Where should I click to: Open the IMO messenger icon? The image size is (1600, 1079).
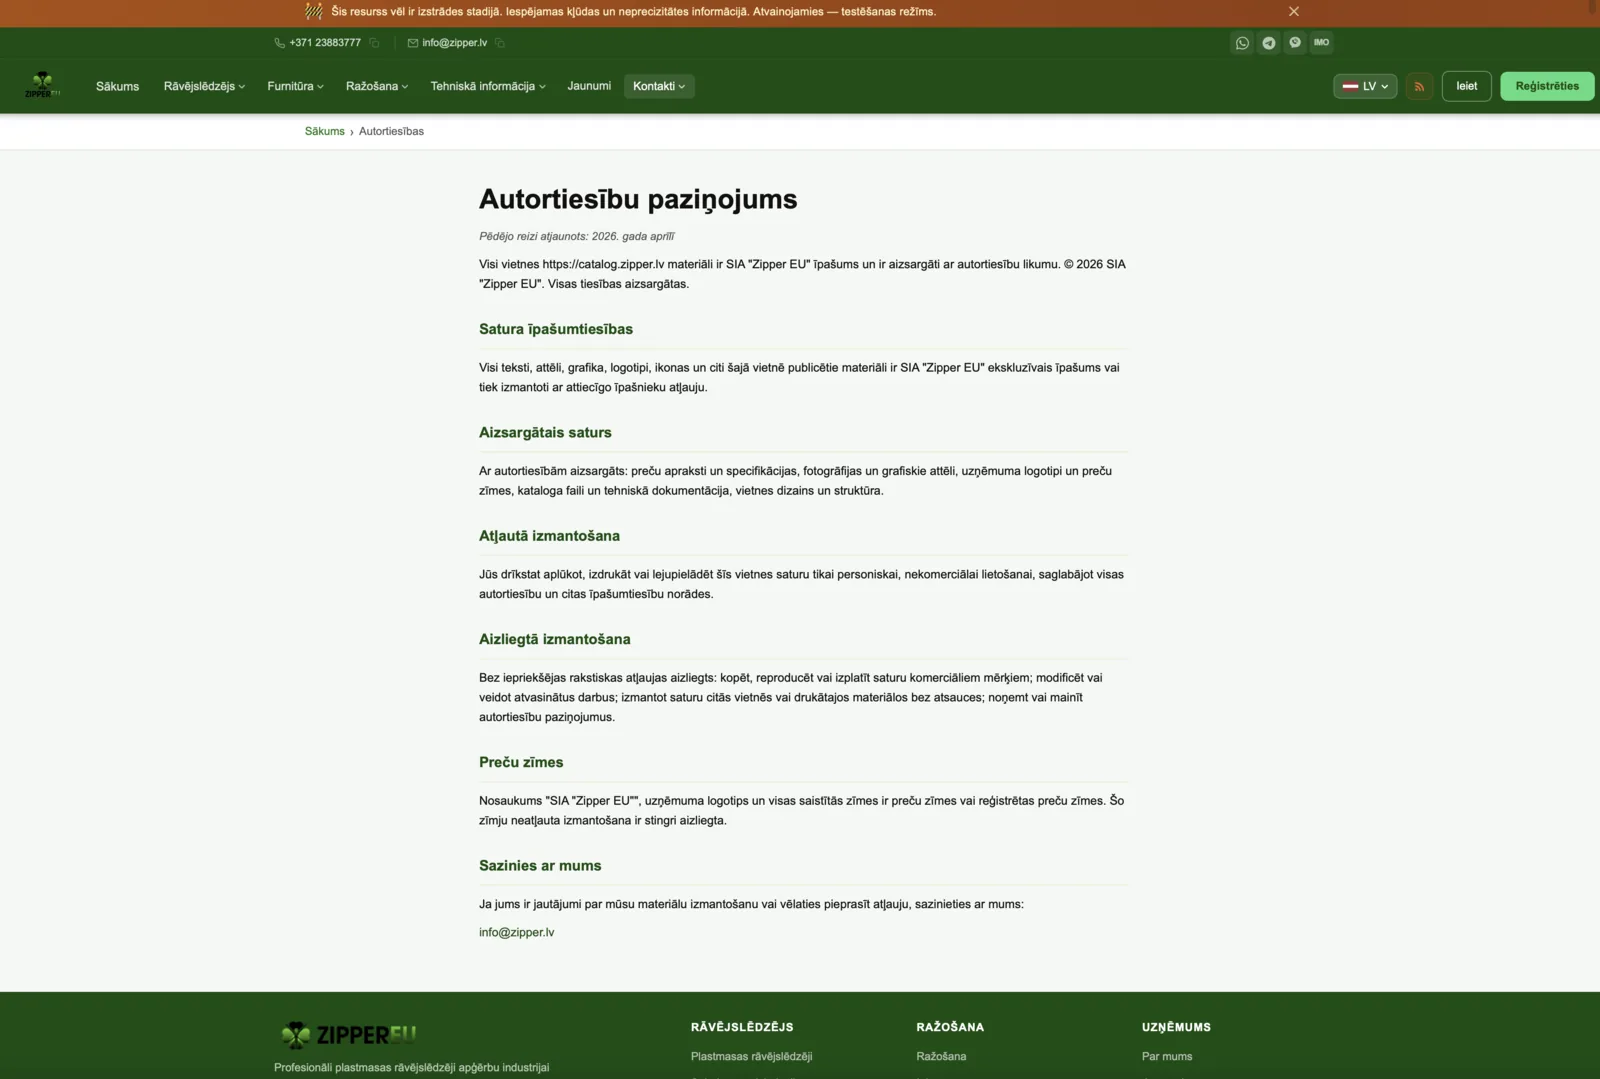tap(1321, 43)
